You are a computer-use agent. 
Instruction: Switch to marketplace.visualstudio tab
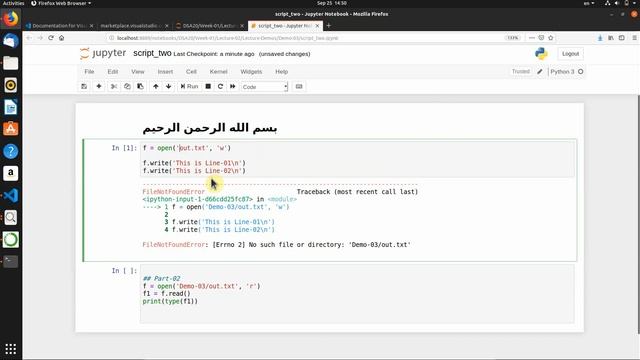click(x=133, y=26)
